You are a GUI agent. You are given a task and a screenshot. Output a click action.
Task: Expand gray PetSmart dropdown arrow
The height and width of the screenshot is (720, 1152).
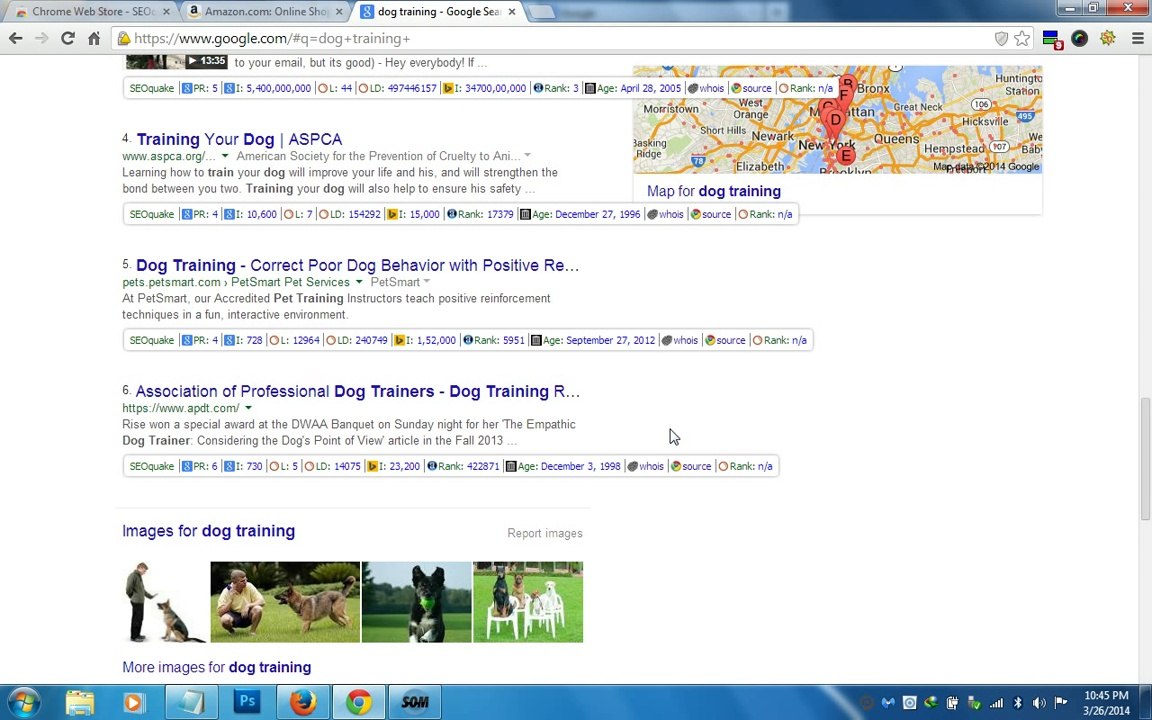tap(427, 282)
